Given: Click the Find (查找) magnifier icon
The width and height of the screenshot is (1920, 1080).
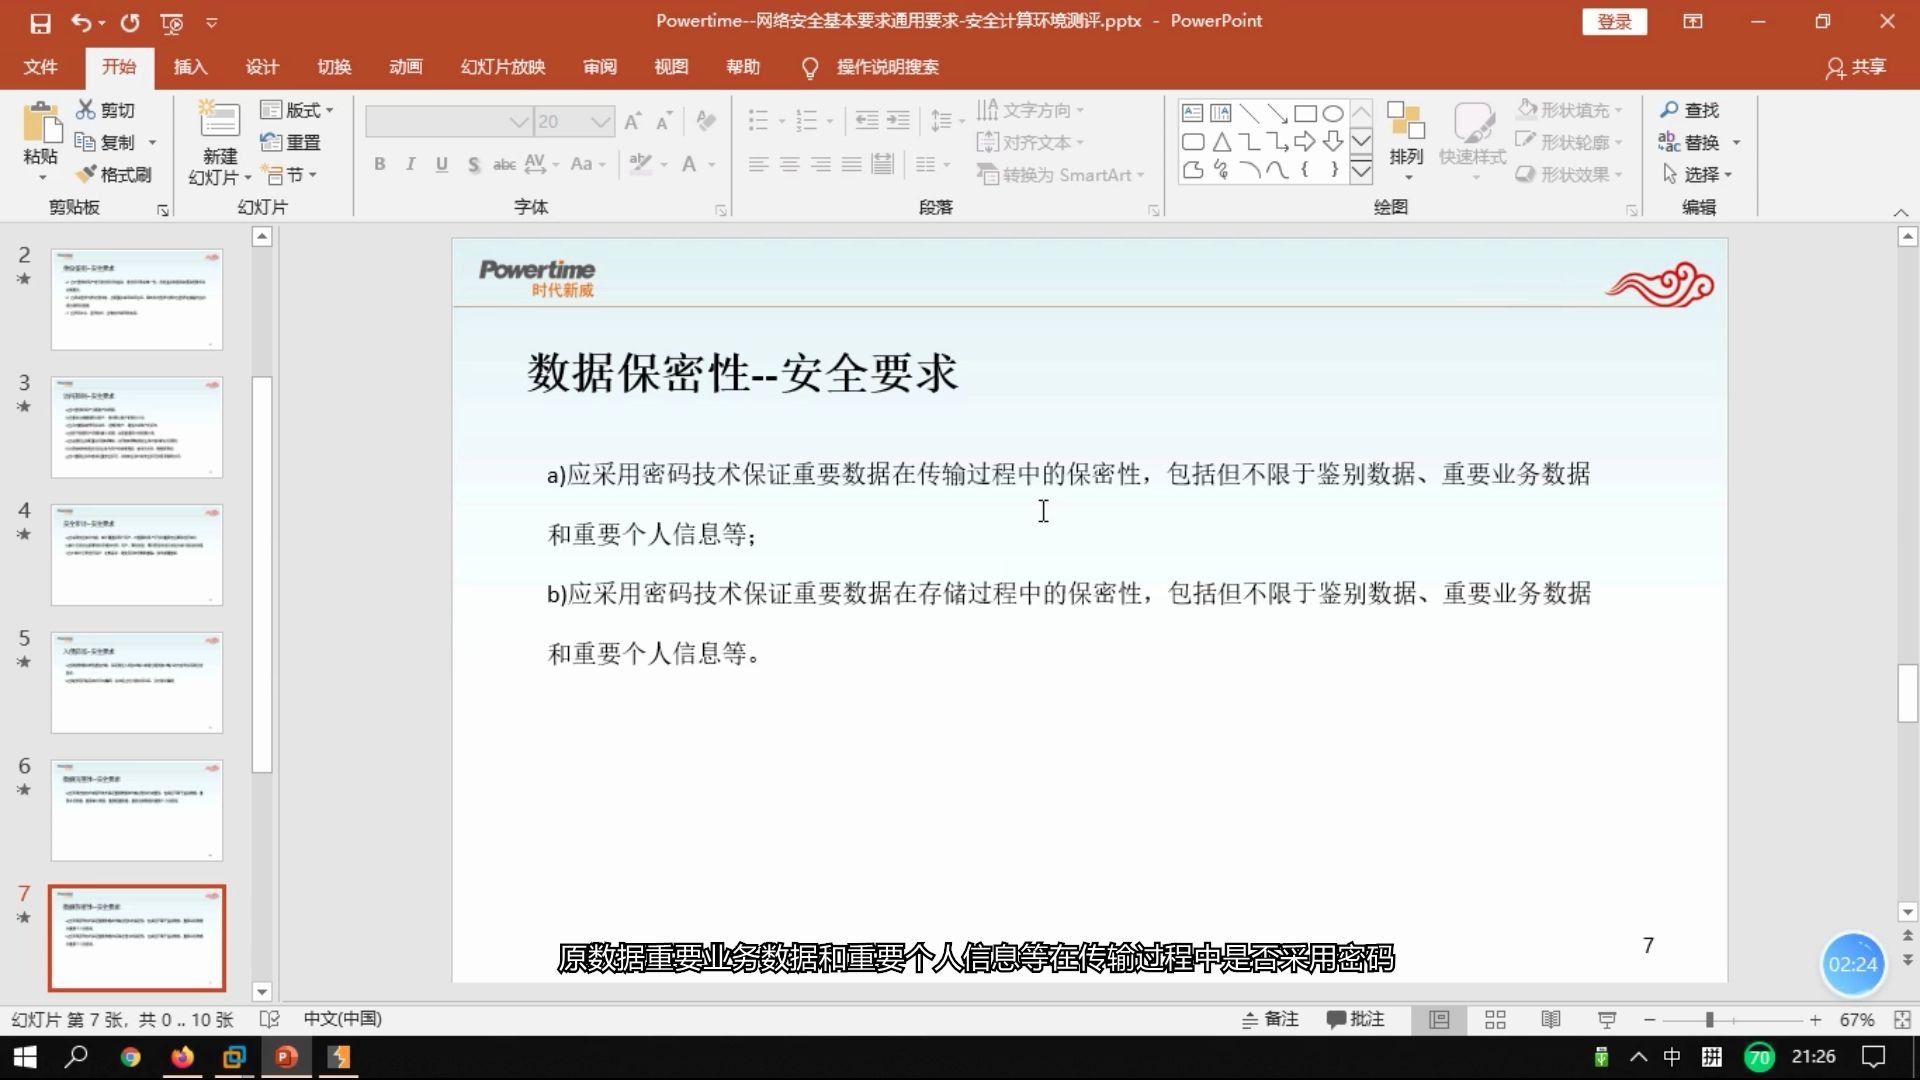Looking at the screenshot, I should [1669, 110].
